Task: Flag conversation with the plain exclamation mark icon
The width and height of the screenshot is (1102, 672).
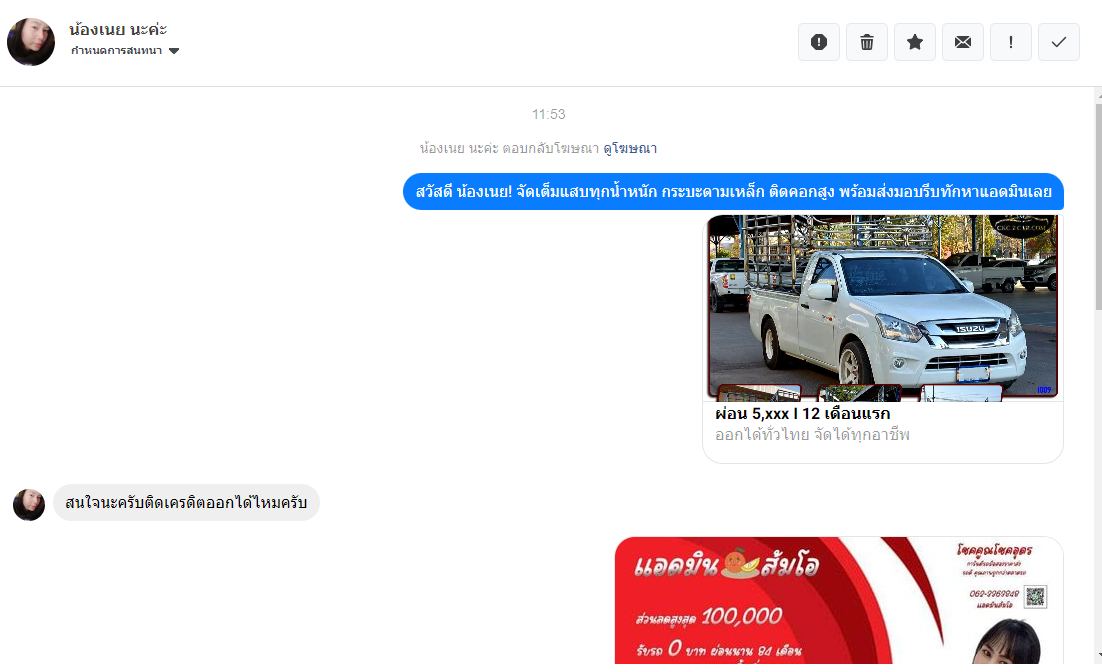Action: 1010,42
